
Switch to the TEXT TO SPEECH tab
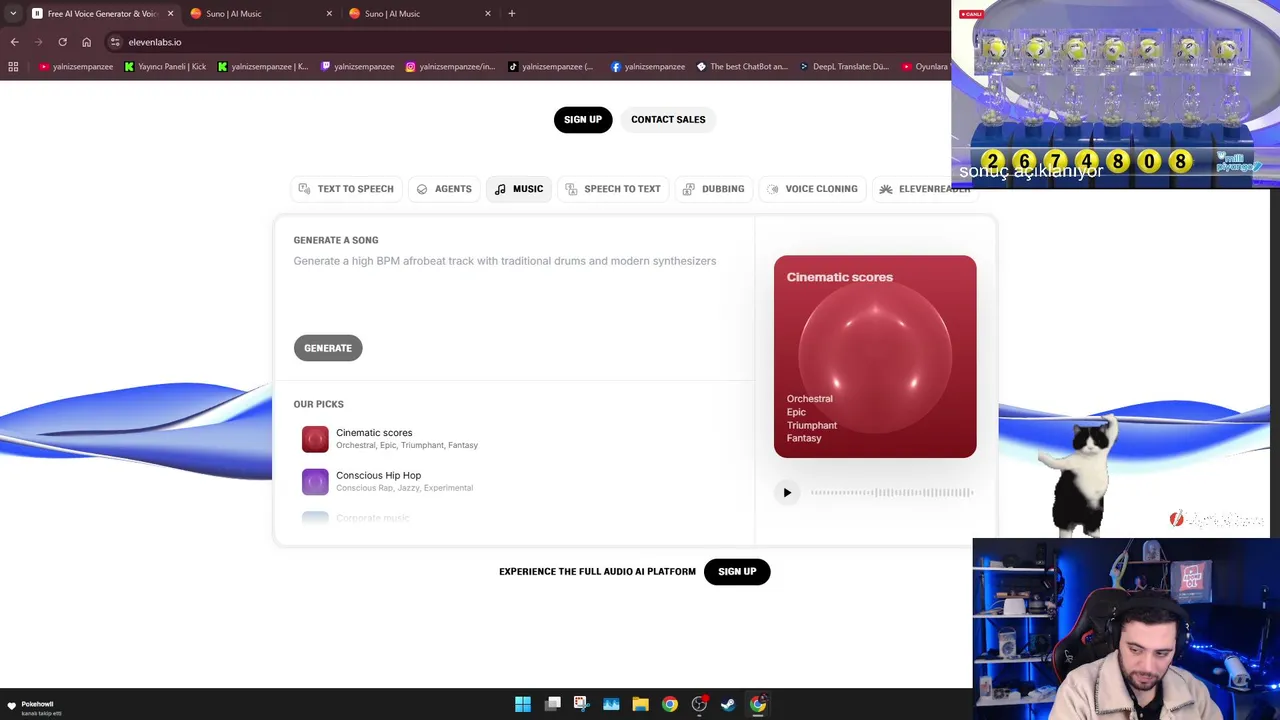(346, 189)
